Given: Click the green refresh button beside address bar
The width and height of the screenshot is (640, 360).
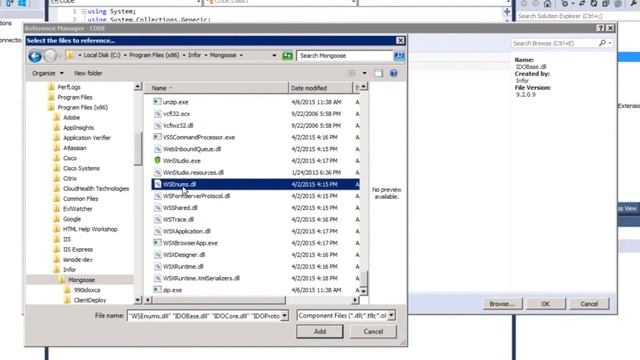Looking at the screenshot, I should [287, 56].
